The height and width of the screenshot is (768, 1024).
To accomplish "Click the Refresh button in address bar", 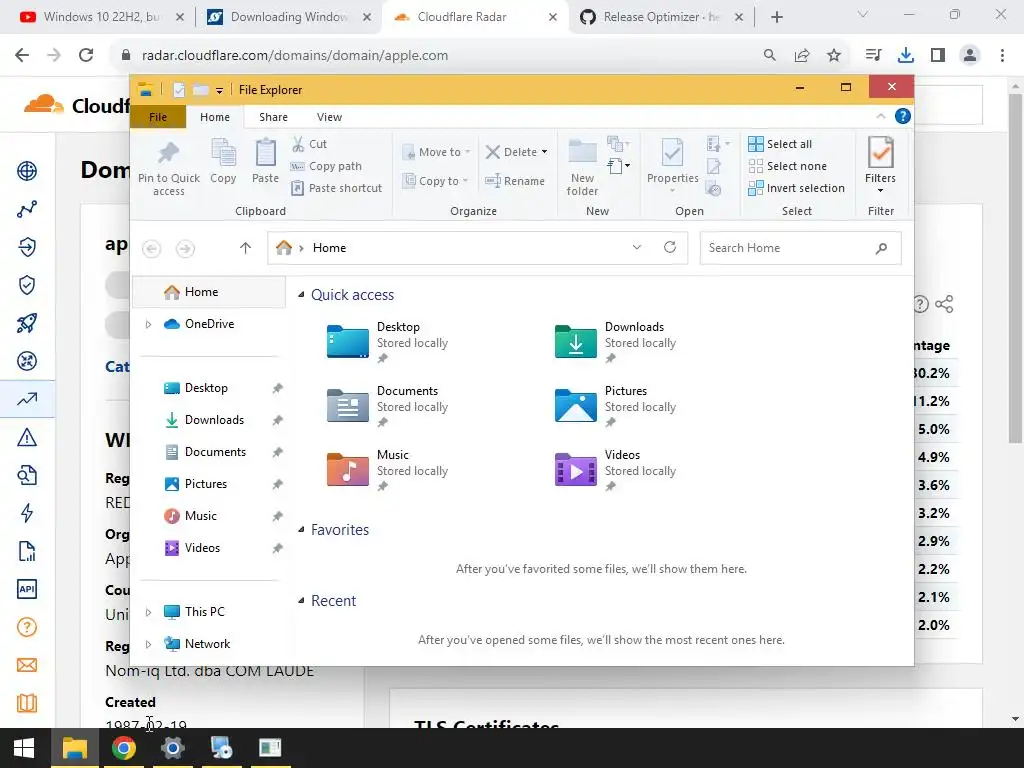I will [669, 247].
